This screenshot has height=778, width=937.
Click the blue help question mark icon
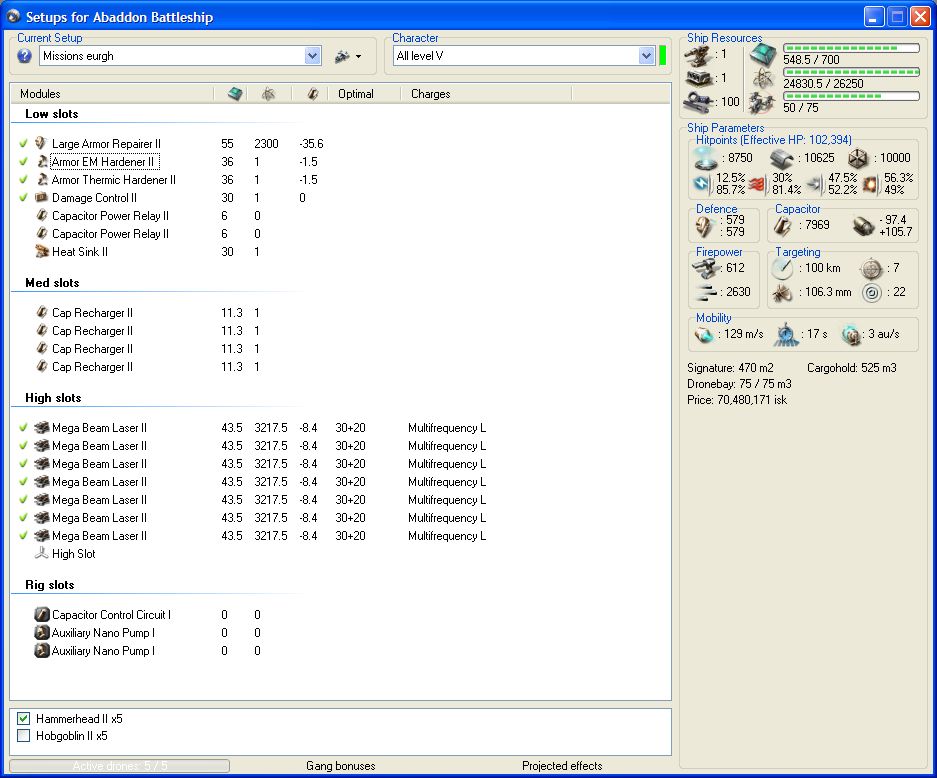coord(25,56)
